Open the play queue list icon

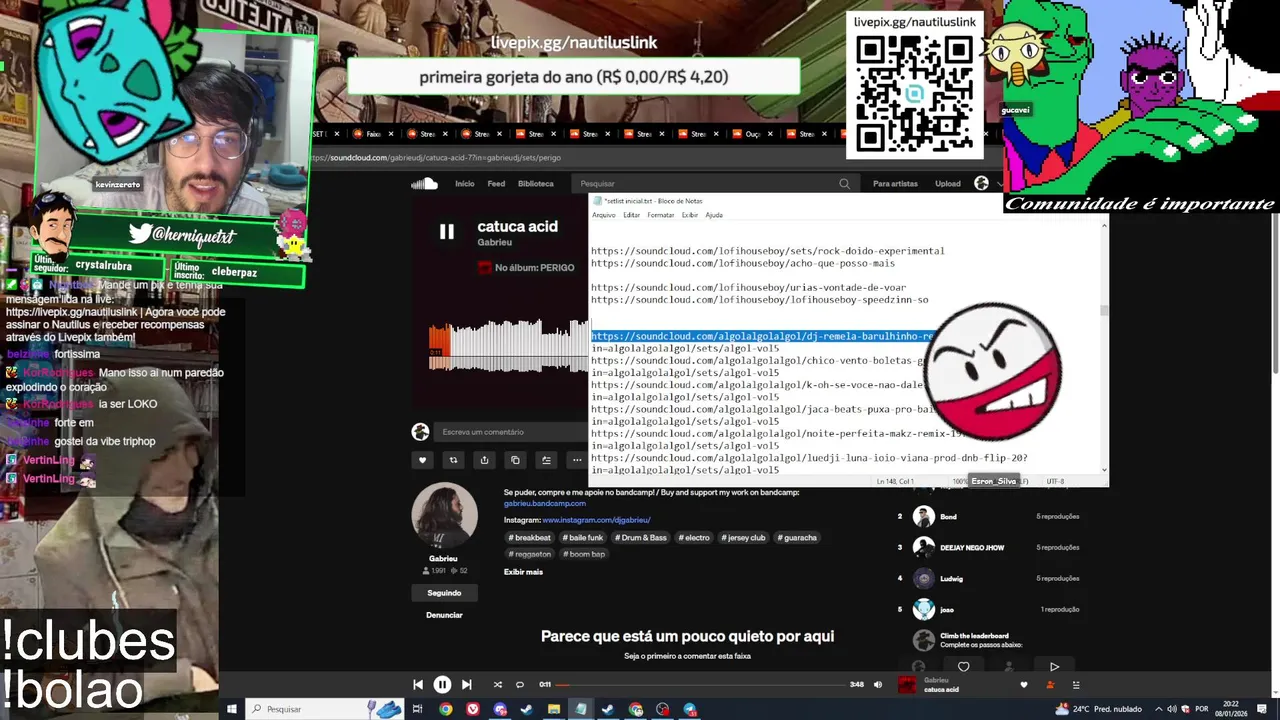tap(1076, 685)
